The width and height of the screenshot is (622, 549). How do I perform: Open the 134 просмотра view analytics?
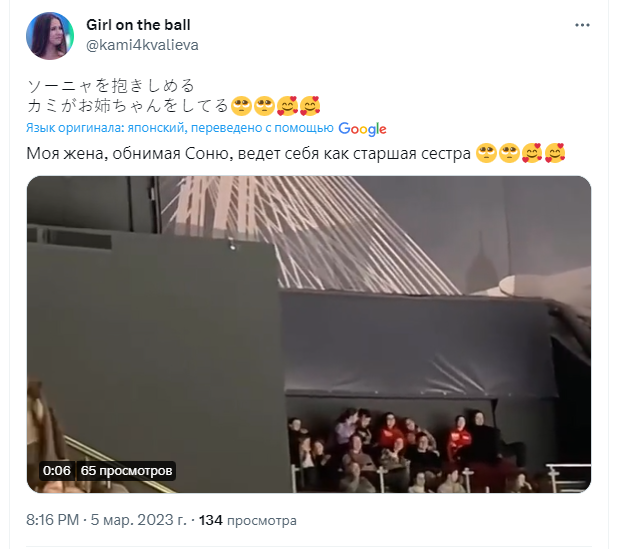point(248,520)
